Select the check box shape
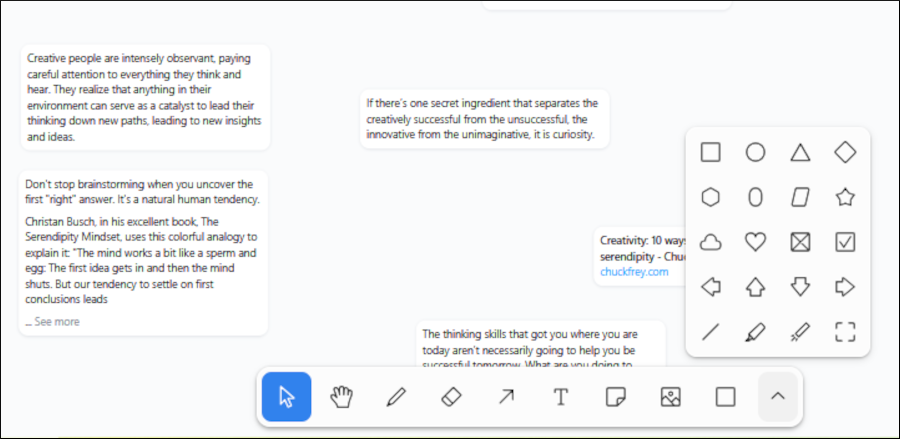900x439 pixels. 845,242
